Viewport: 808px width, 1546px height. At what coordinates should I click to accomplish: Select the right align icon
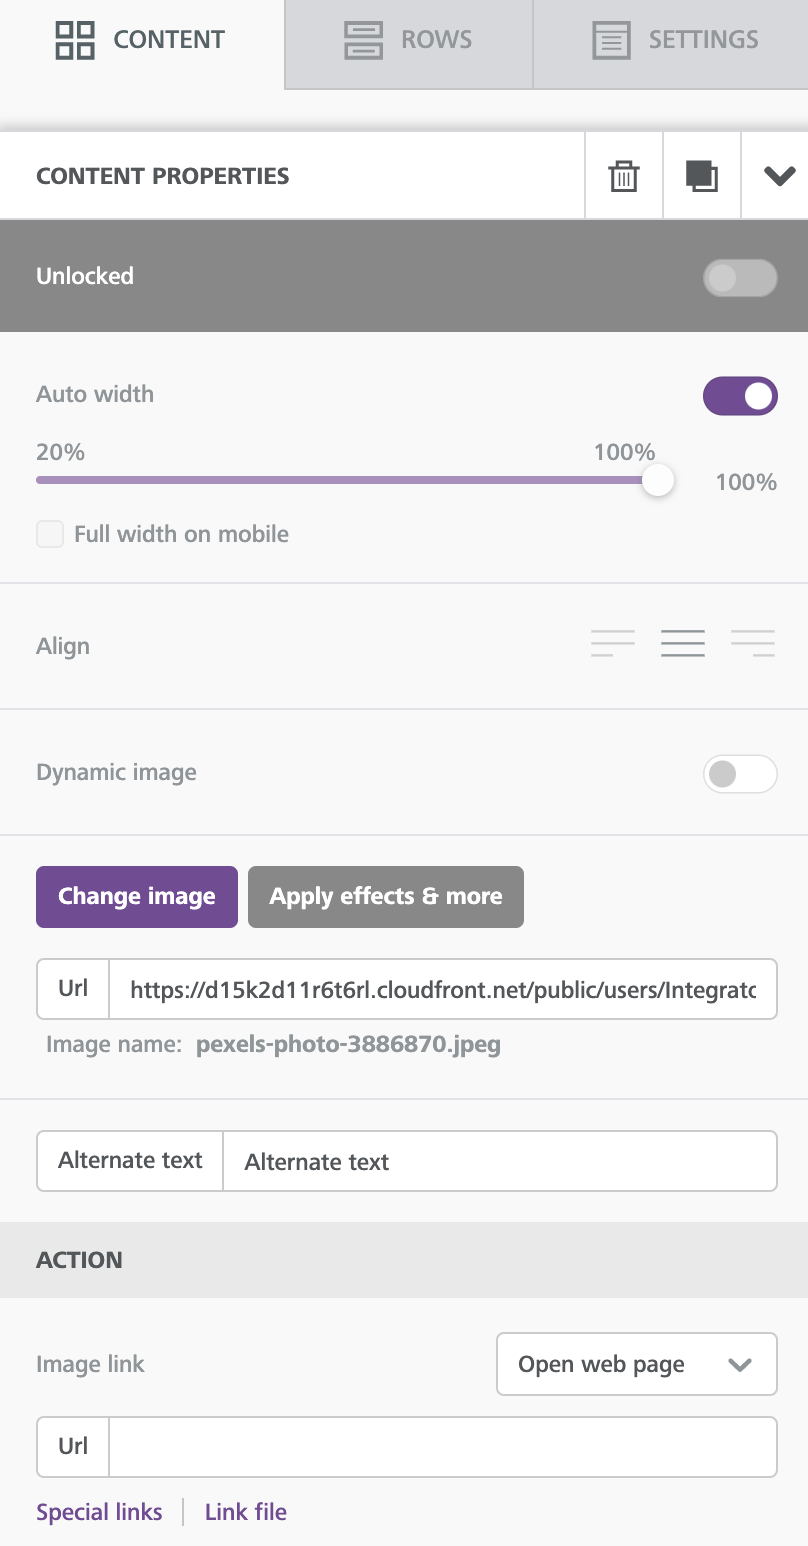point(752,643)
